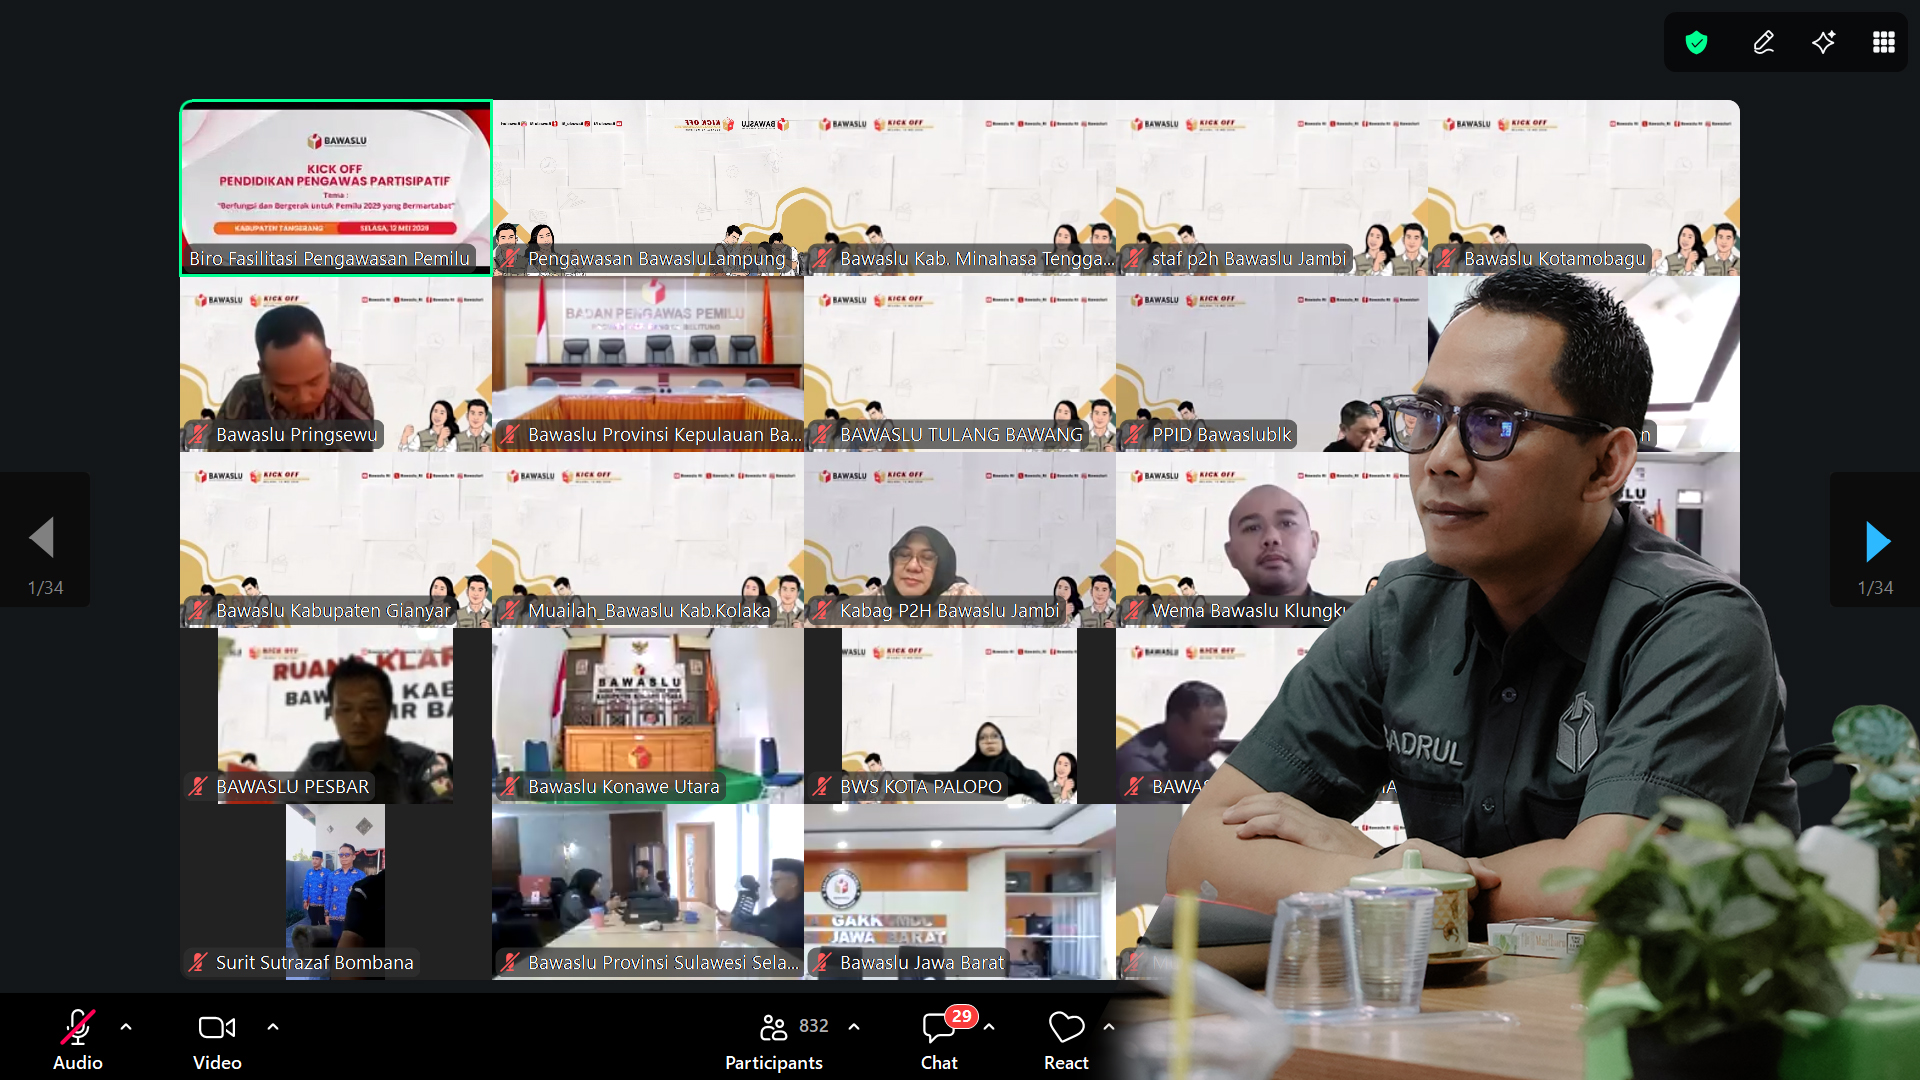This screenshot has height=1080, width=1920.
Task: Open the annotate pen tool
Action: click(1764, 42)
